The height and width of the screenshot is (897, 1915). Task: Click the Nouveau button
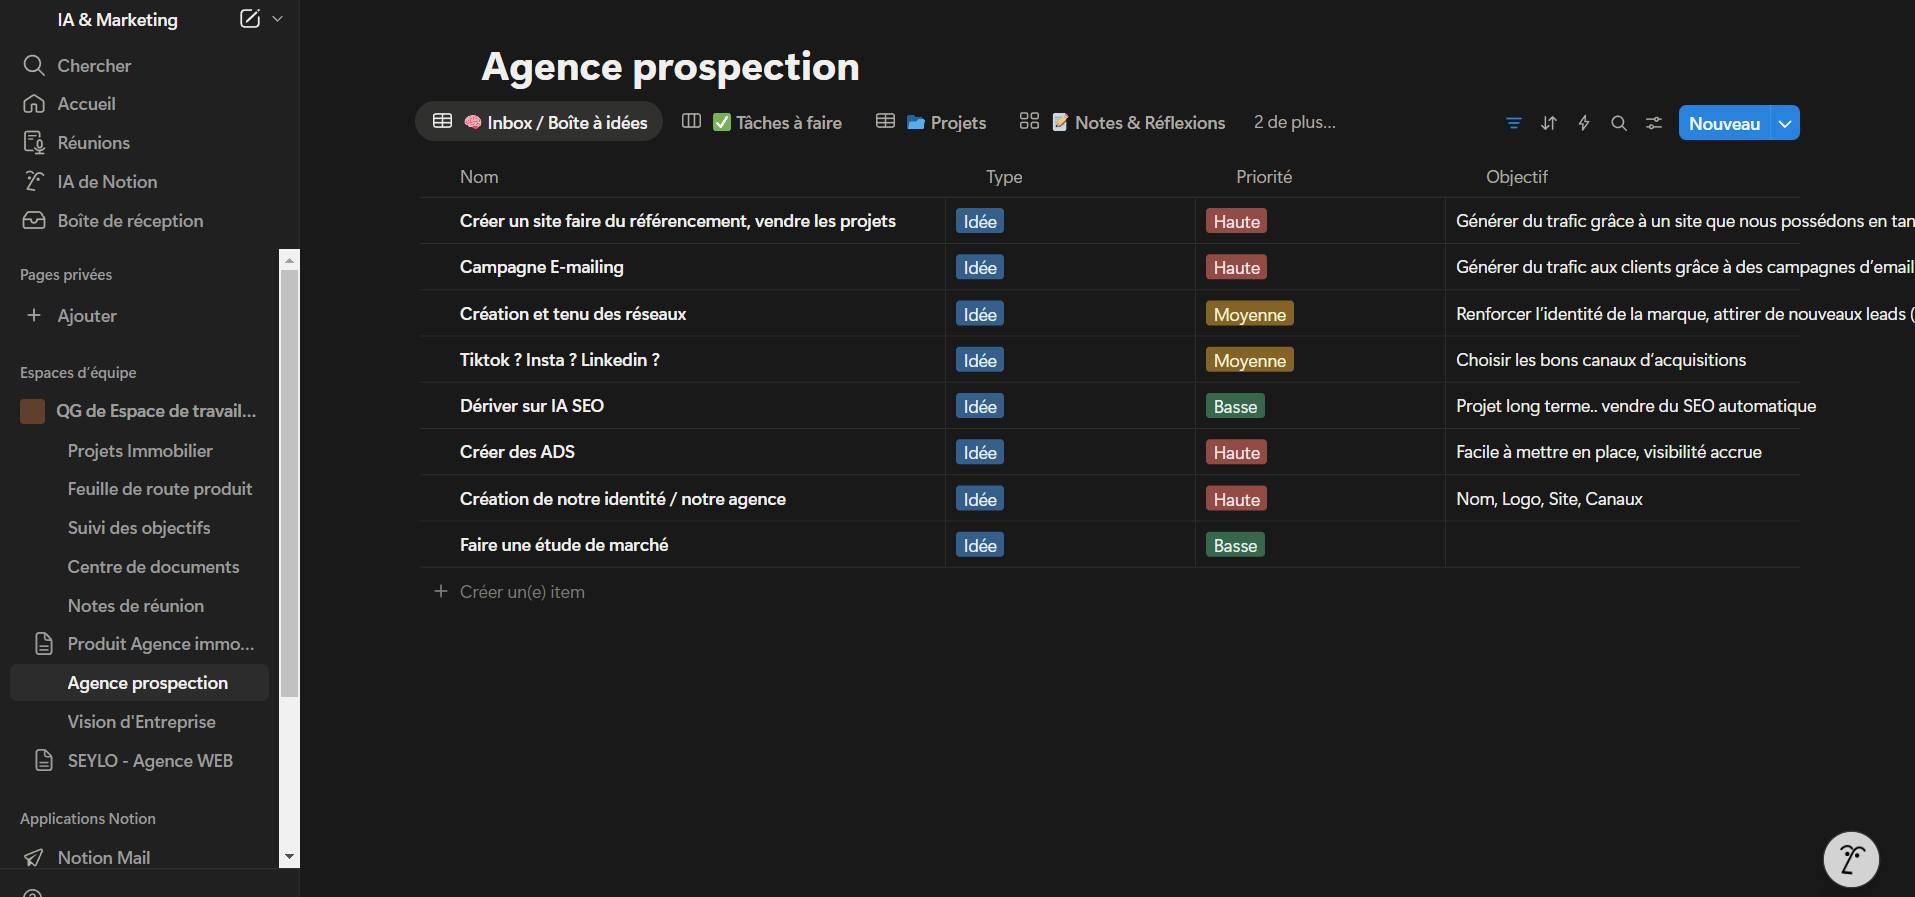[x=1724, y=123]
